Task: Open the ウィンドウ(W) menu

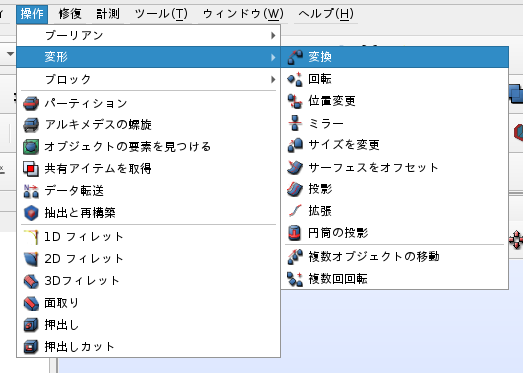Action: pos(243,14)
